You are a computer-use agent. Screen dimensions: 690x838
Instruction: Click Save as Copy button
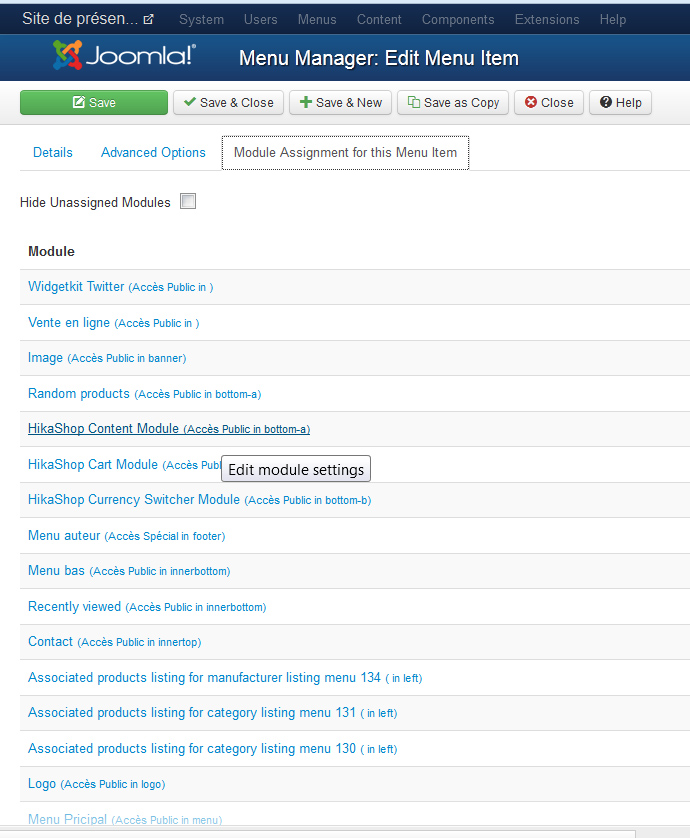click(453, 103)
